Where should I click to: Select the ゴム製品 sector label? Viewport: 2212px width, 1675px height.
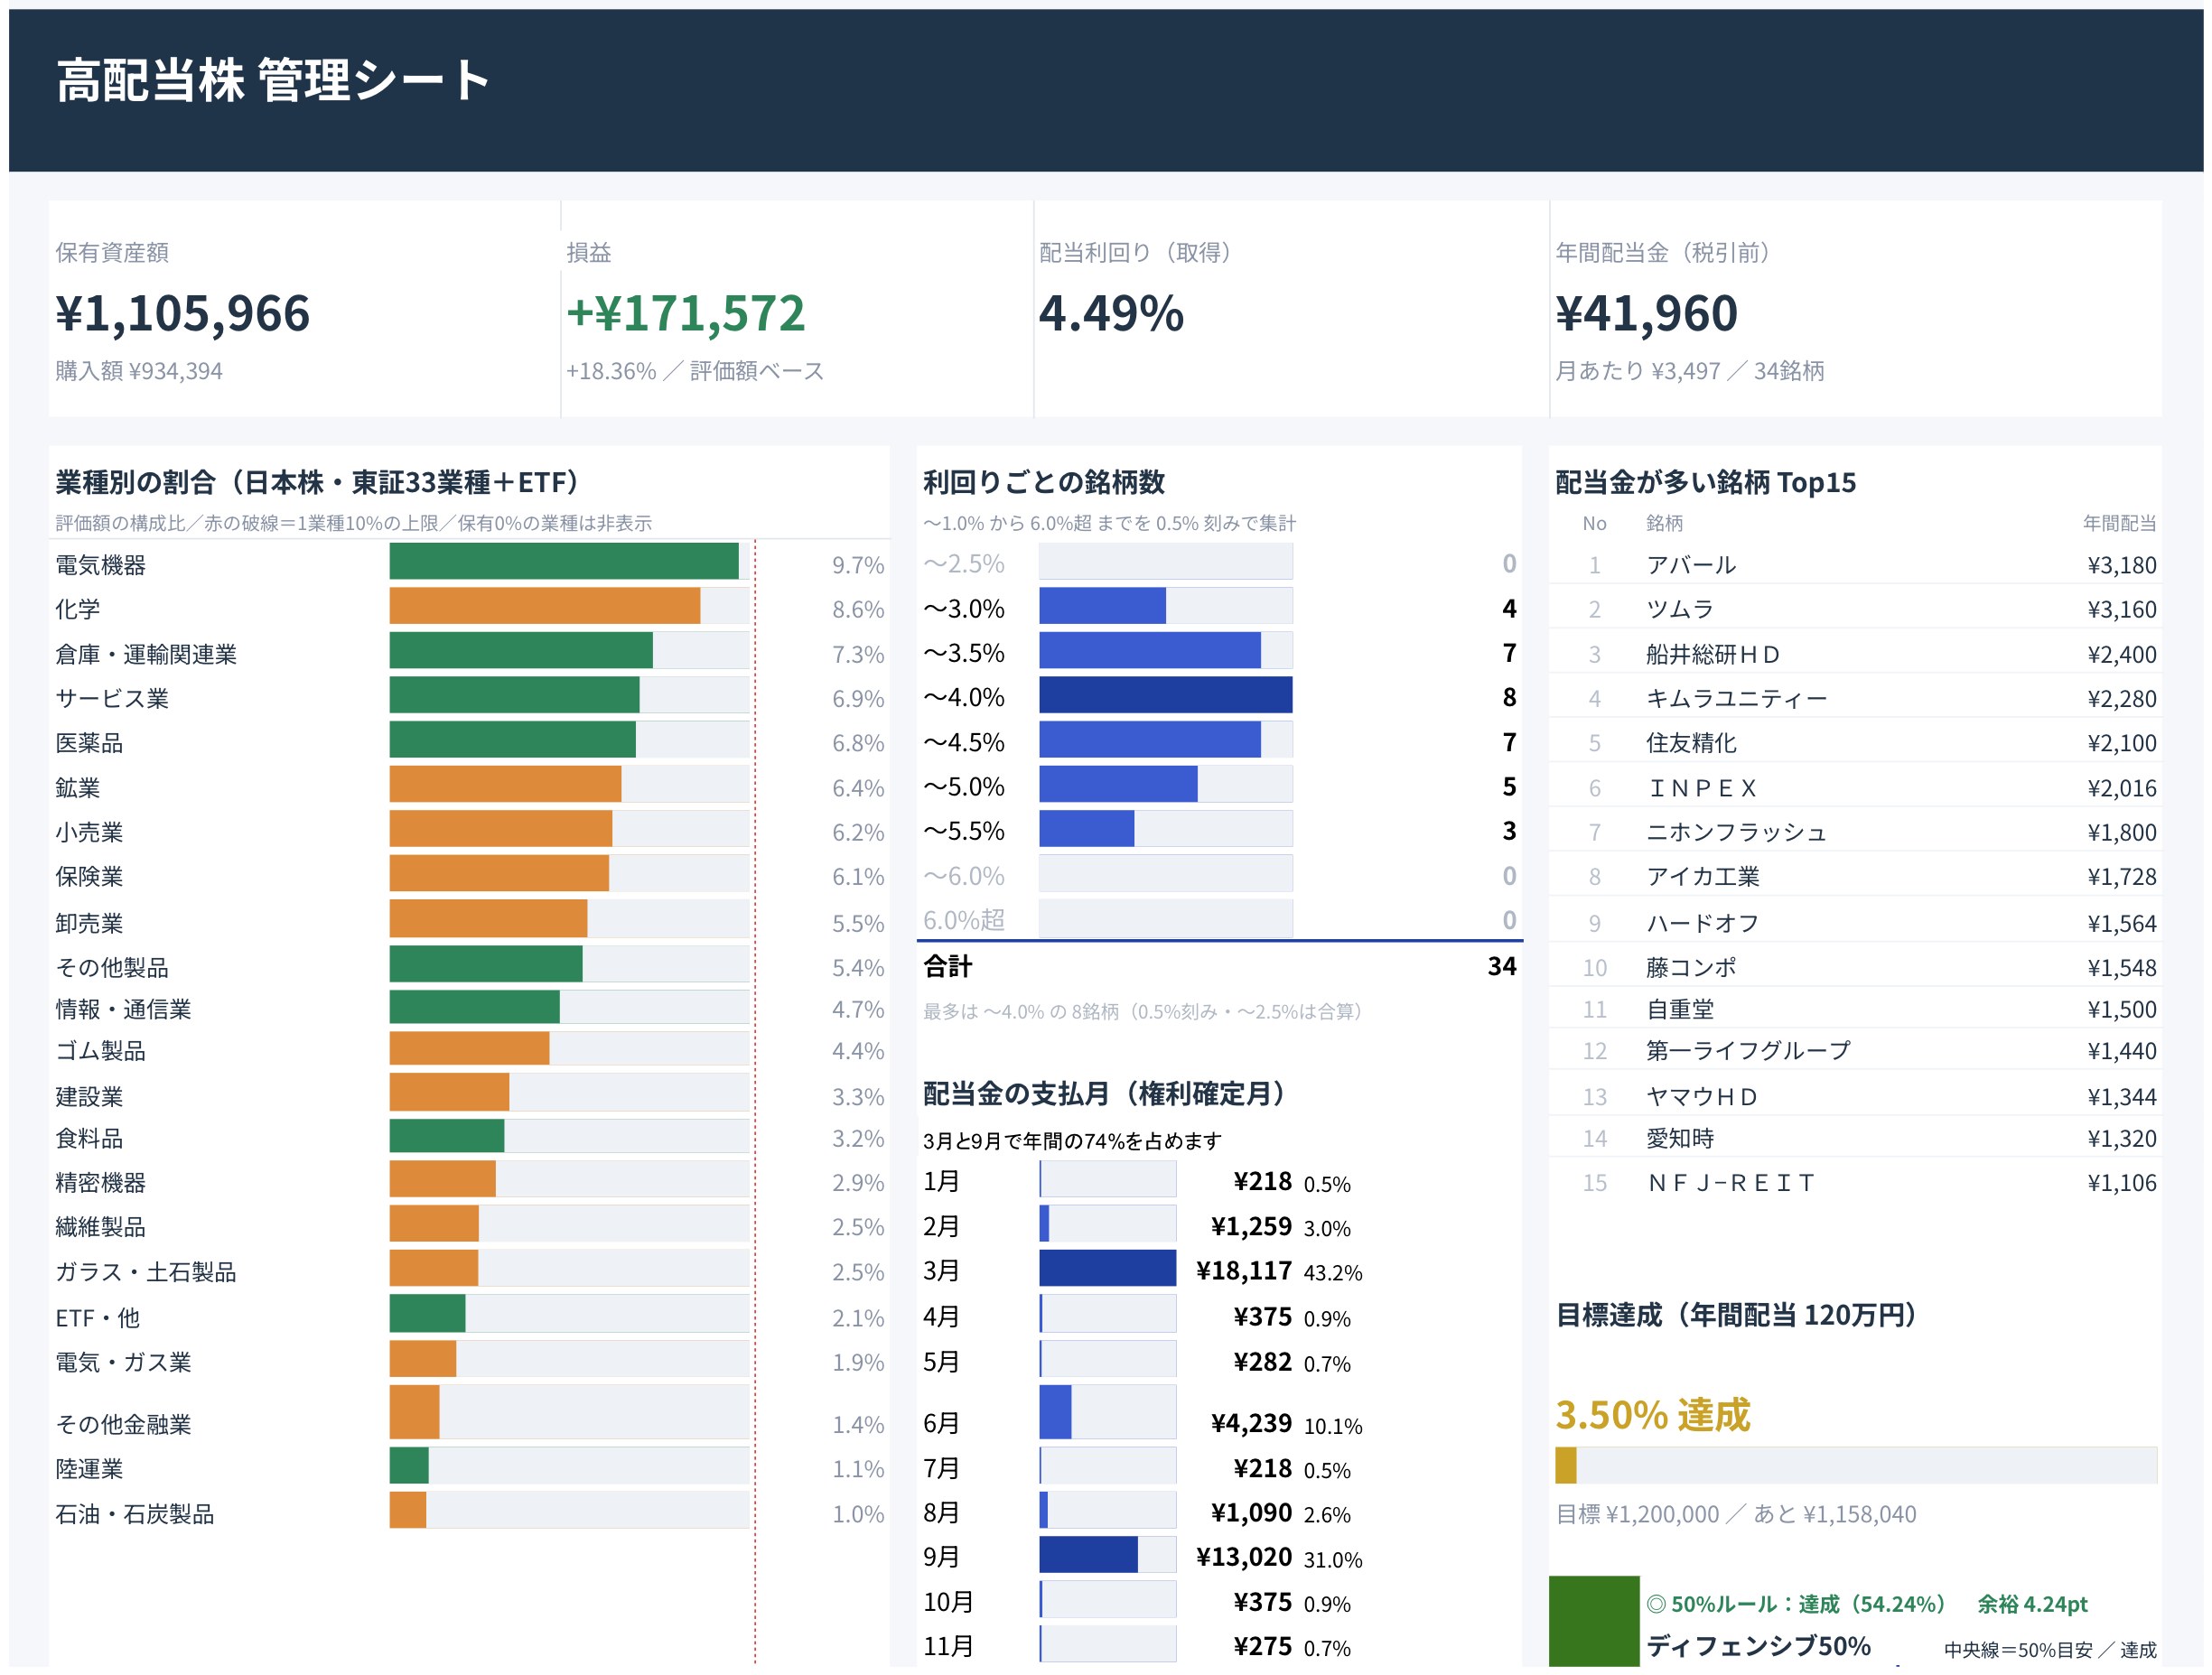click(101, 1050)
